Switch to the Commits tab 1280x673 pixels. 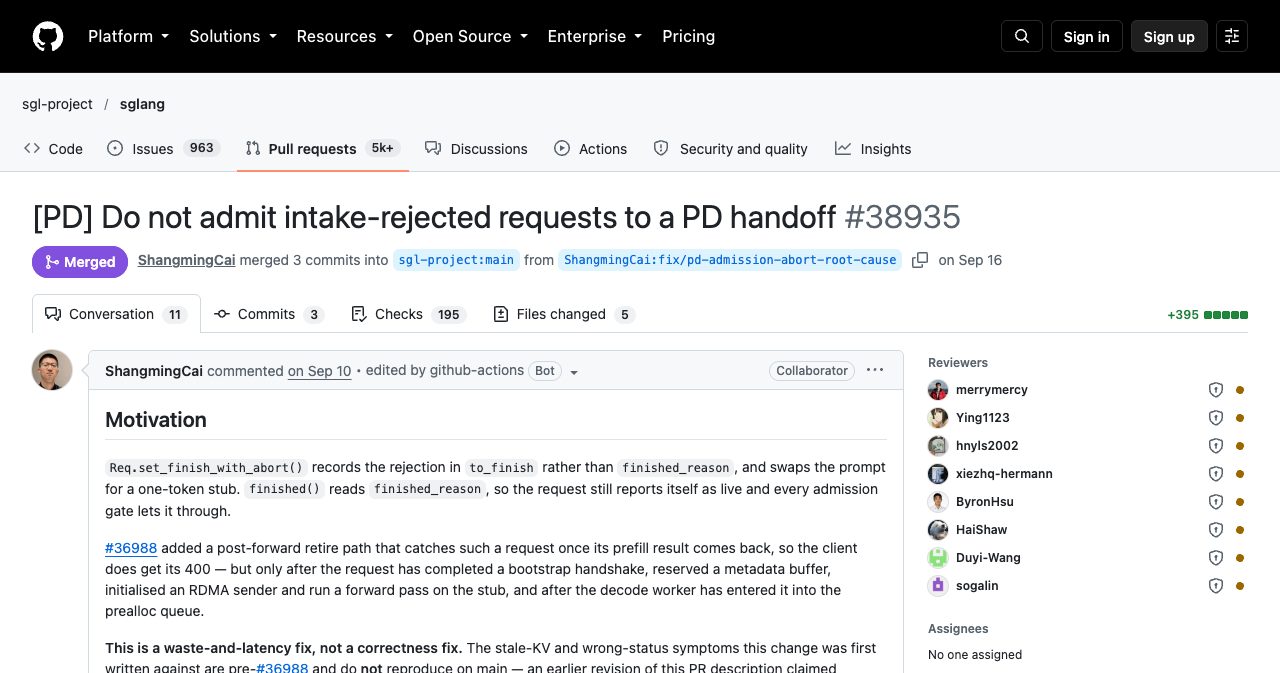[269, 314]
